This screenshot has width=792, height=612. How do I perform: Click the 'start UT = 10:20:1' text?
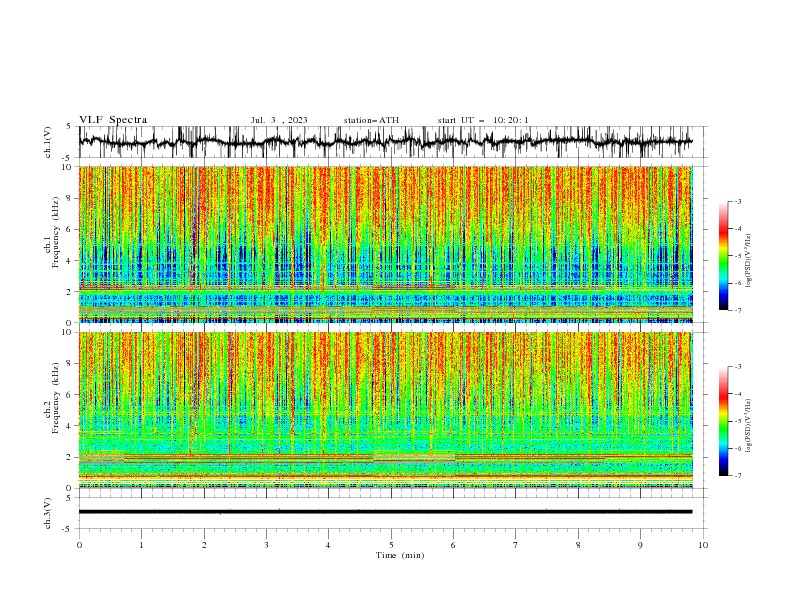pyautogui.click(x=483, y=120)
